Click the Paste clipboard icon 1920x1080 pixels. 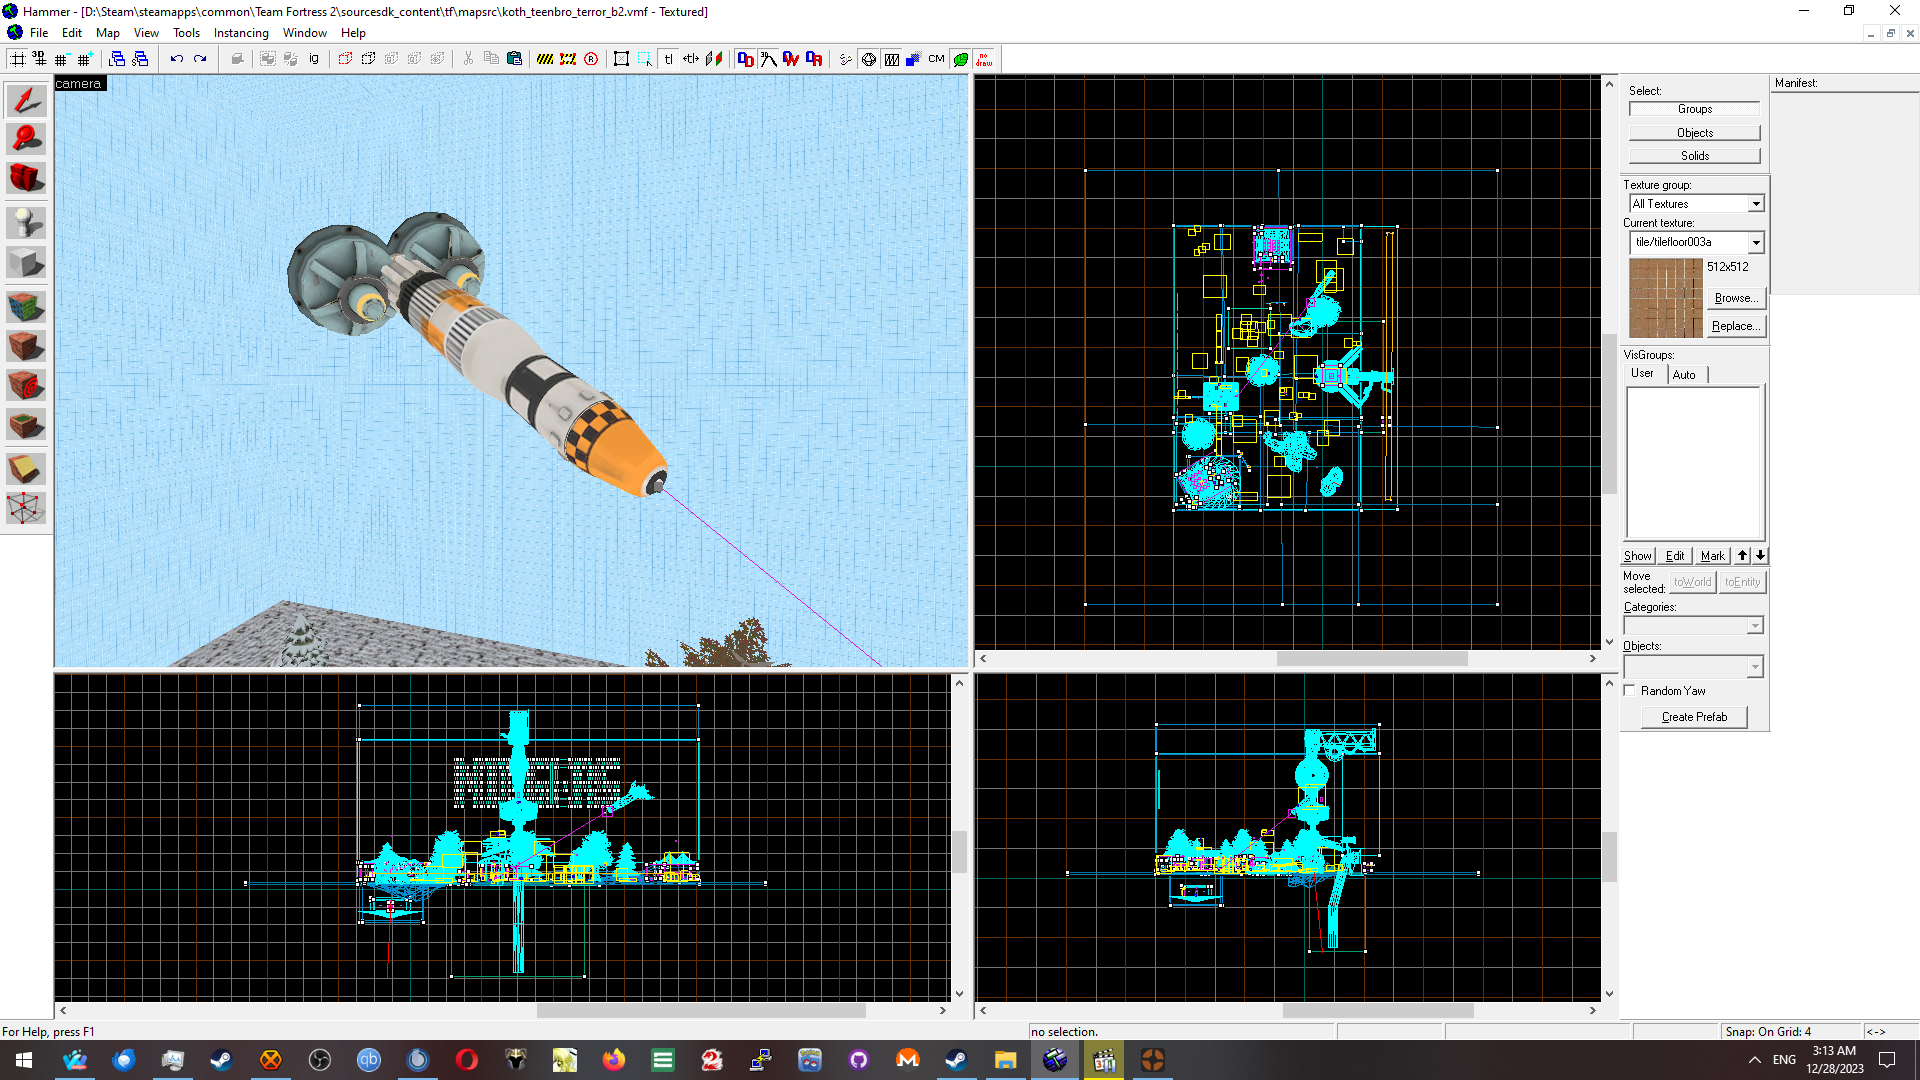coord(514,59)
